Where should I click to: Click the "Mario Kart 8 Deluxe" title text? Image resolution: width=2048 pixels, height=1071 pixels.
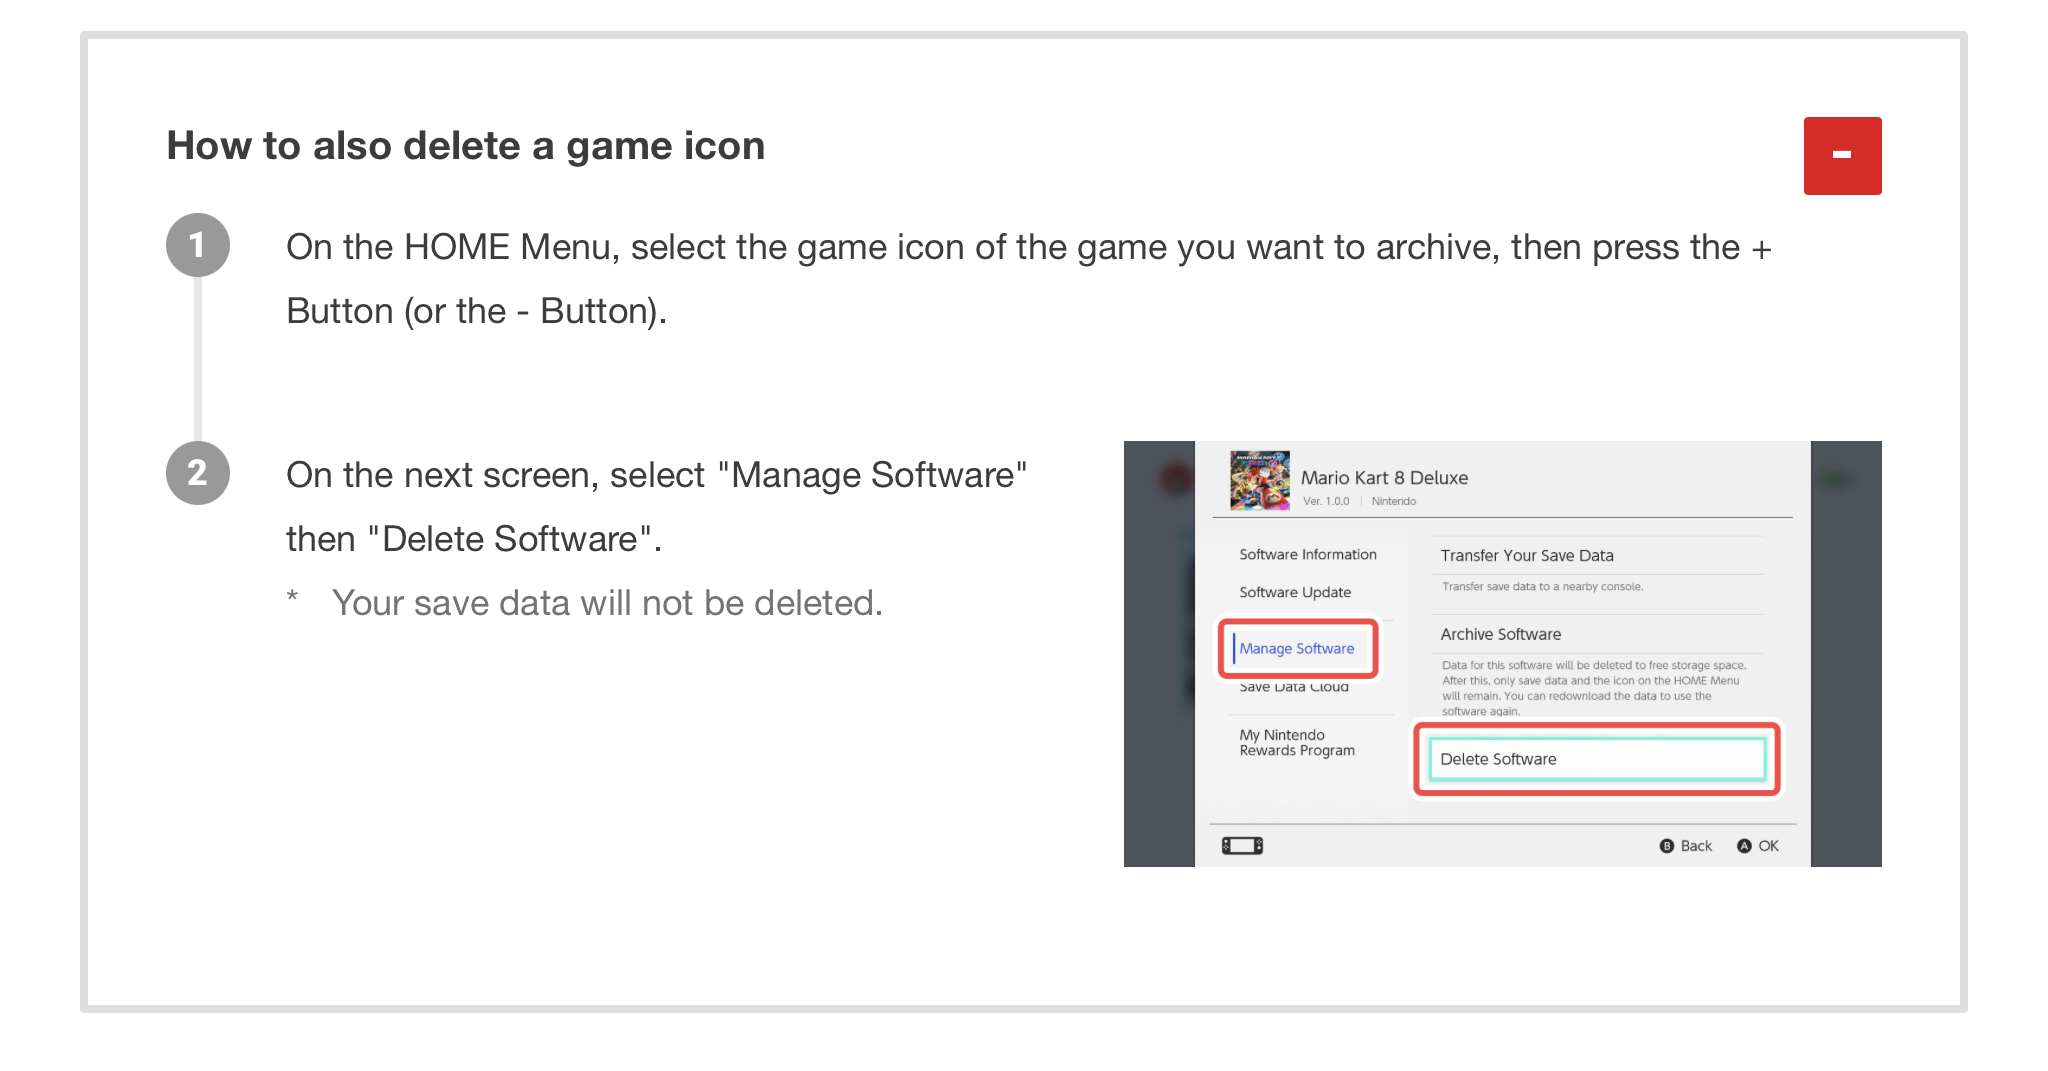point(1384,478)
